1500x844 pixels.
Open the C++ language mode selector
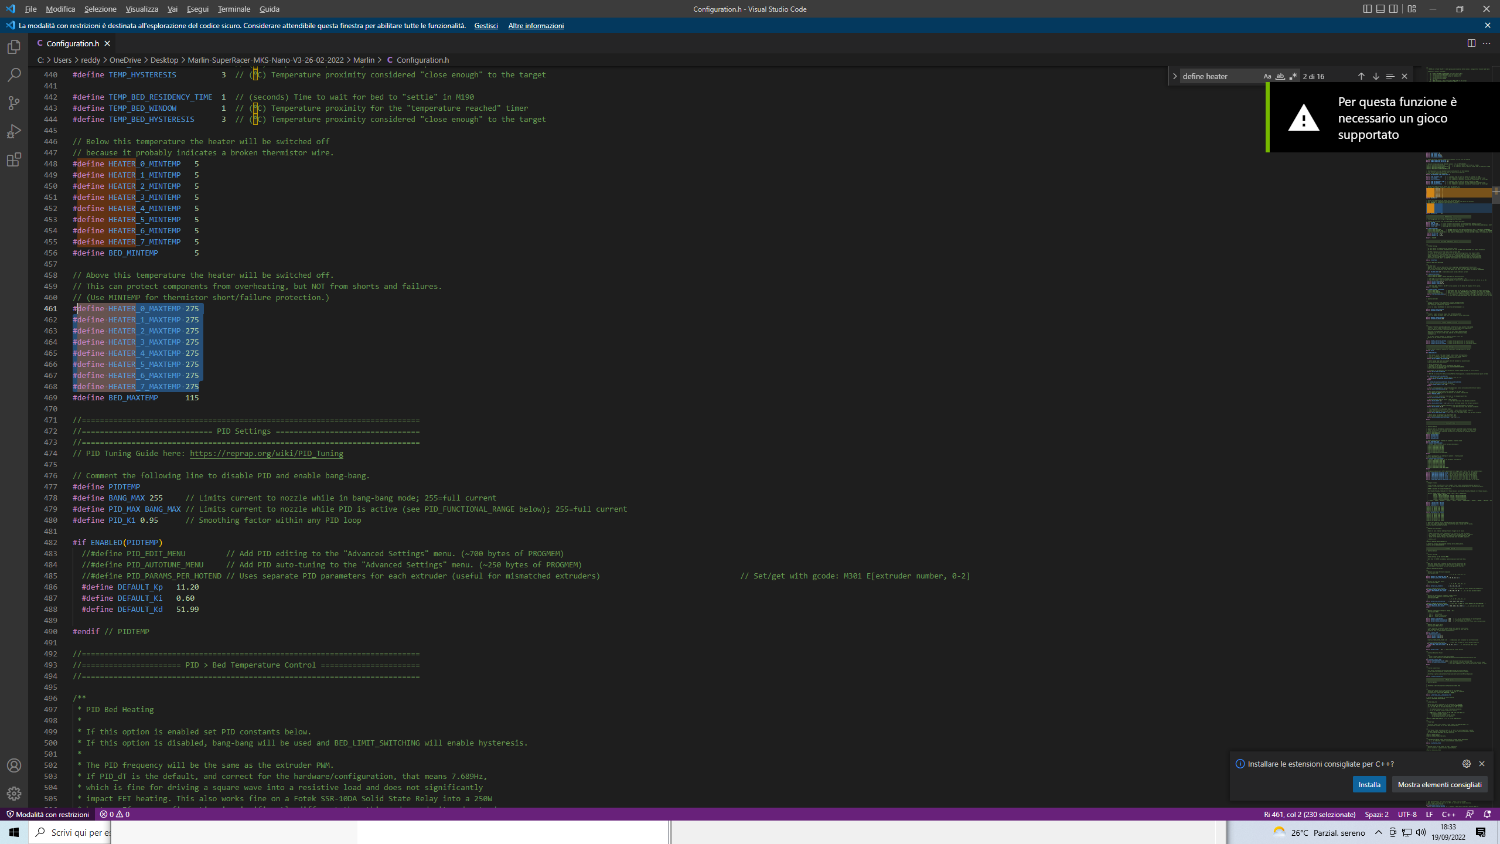pyautogui.click(x=1448, y=814)
